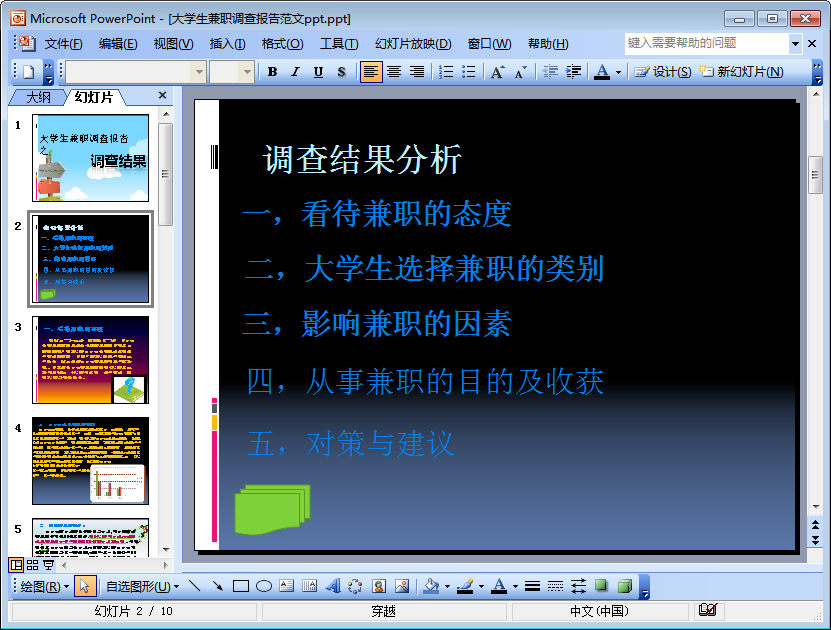The image size is (831, 630).
Task: Insert WordArt icon
Action: click(x=333, y=586)
